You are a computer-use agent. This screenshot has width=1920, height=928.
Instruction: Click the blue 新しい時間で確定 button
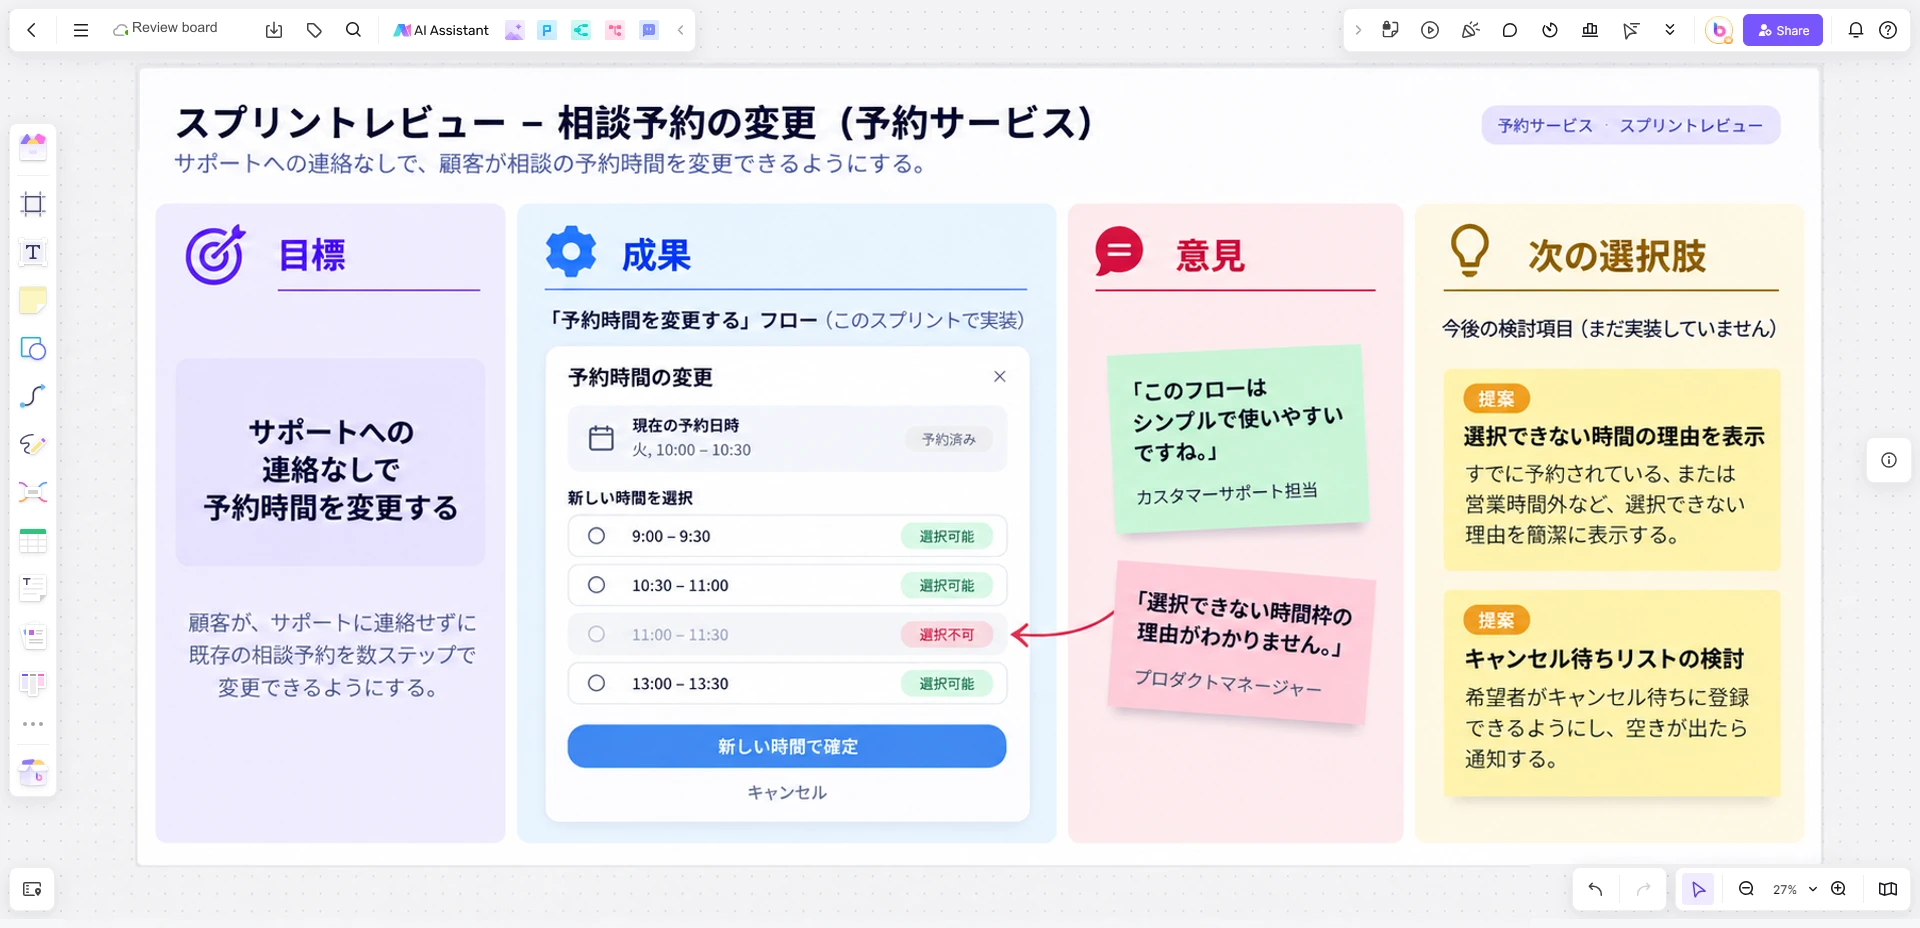(x=787, y=746)
